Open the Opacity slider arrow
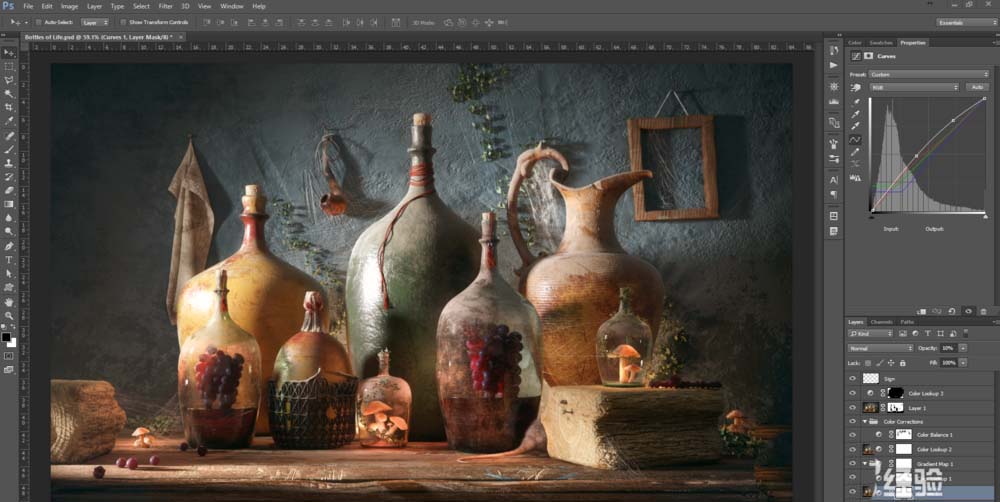Viewport: 1000px width, 502px height. tap(962, 348)
